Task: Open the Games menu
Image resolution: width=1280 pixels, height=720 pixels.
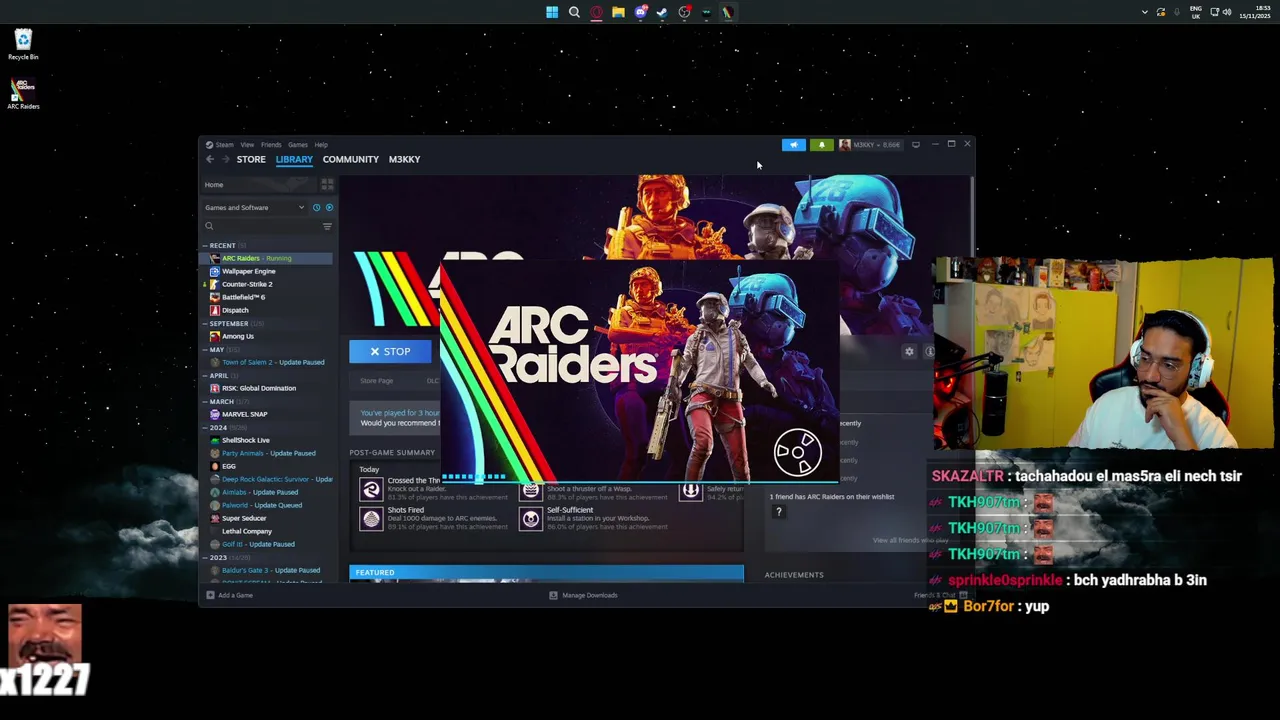Action: [x=298, y=144]
